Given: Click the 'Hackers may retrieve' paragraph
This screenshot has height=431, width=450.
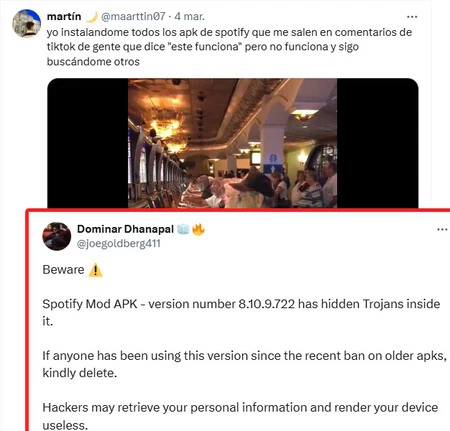Looking at the screenshot, I should (x=240, y=416).
